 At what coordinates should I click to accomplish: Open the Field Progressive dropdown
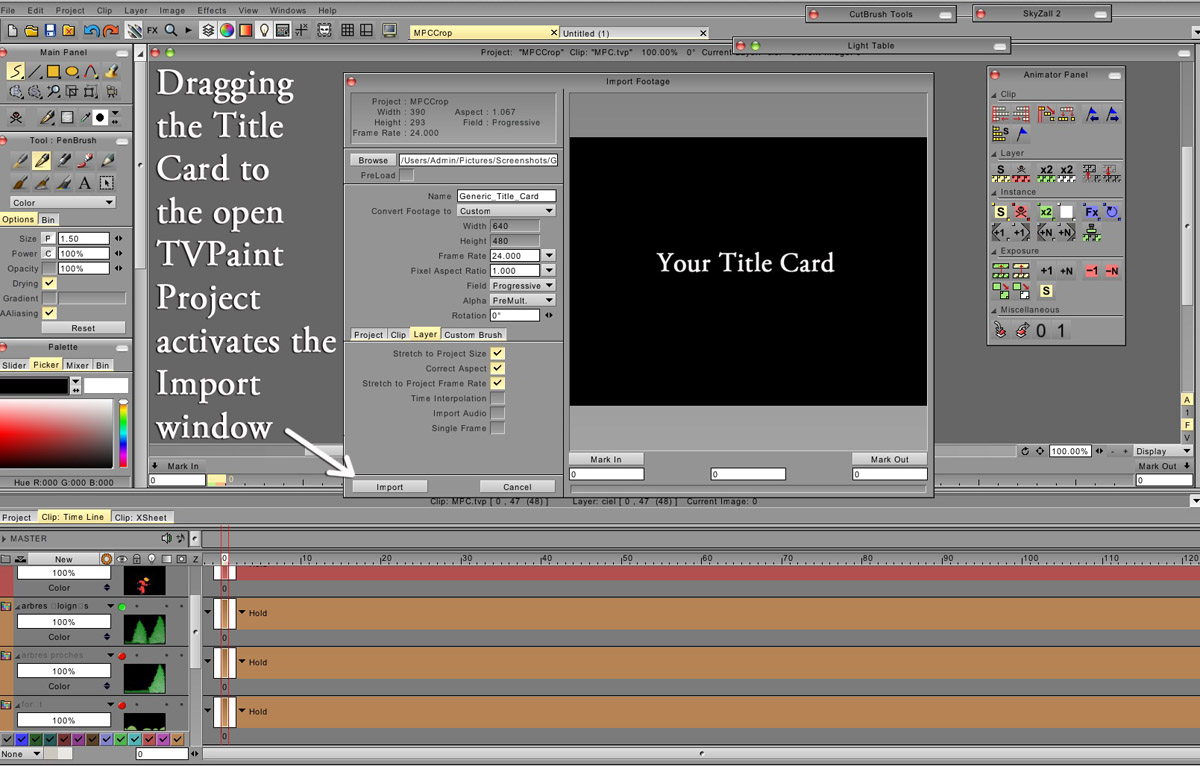pos(523,286)
